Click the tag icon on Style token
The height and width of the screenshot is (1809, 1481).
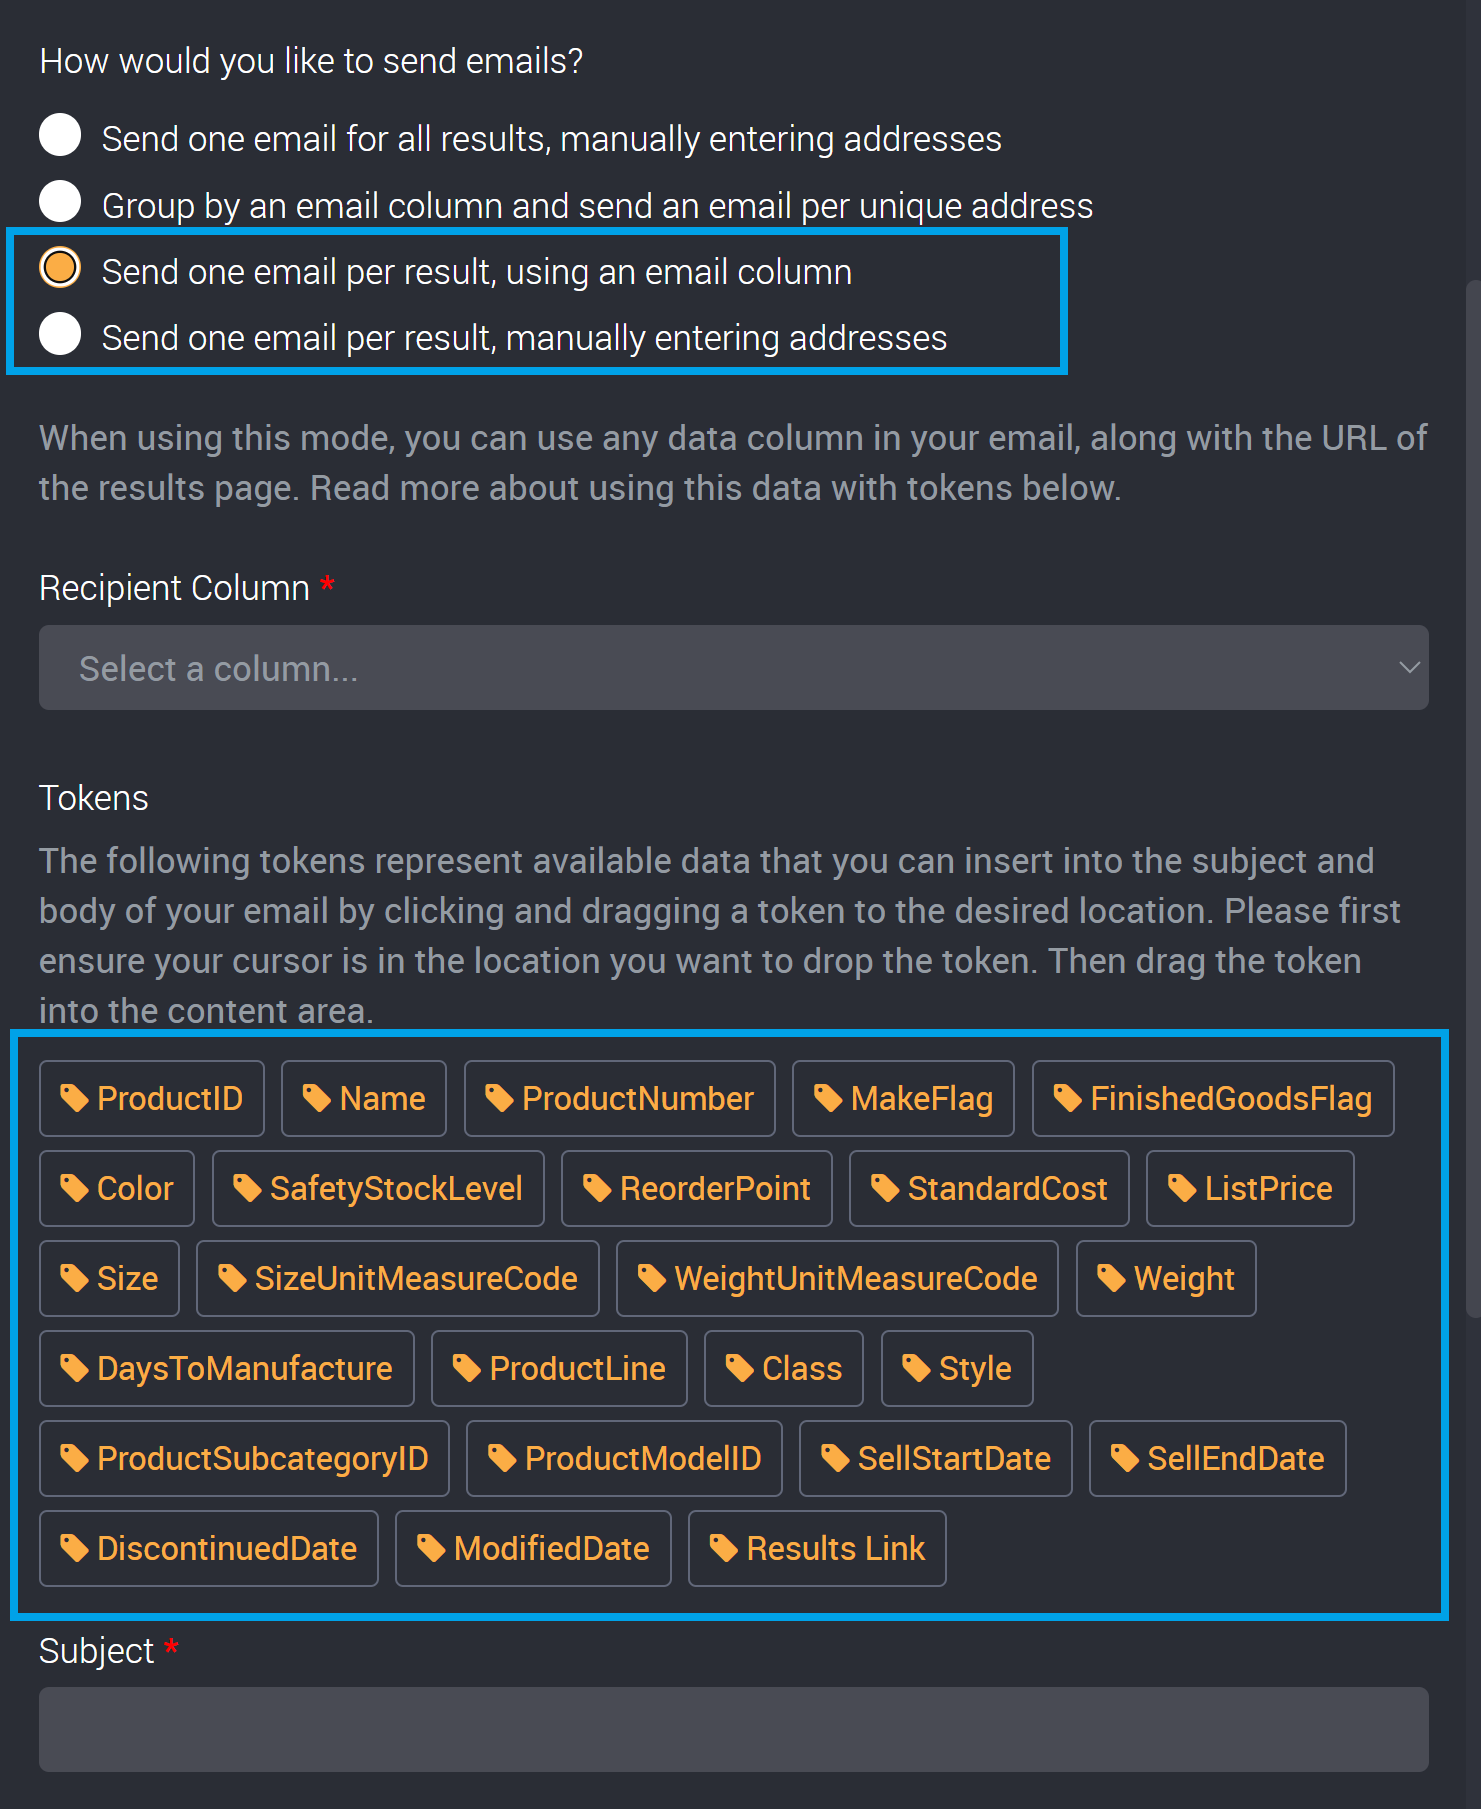(x=915, y=1368)
